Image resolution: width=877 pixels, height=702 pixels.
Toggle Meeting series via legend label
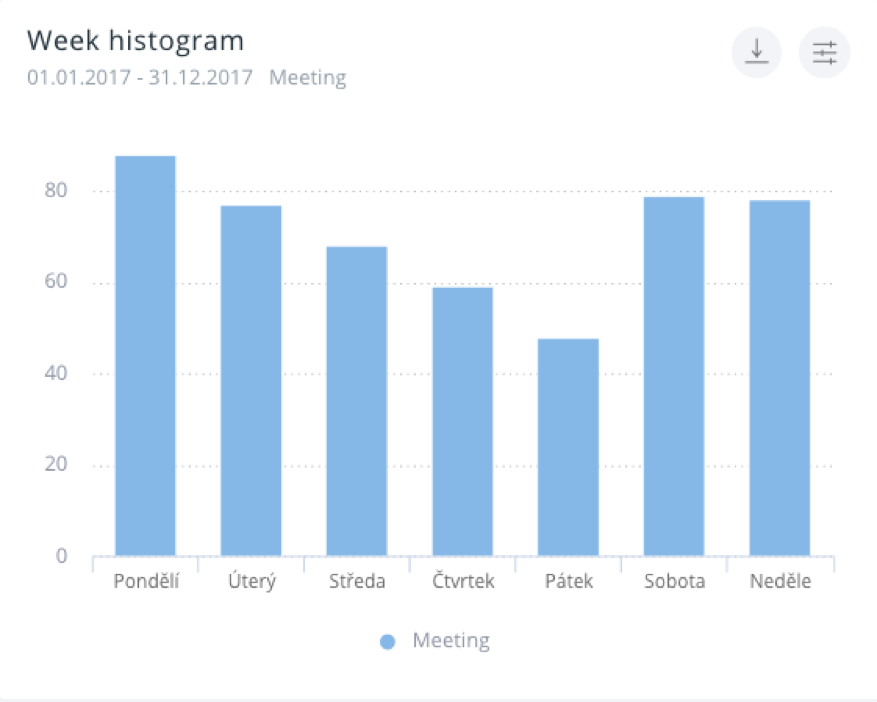451,641
